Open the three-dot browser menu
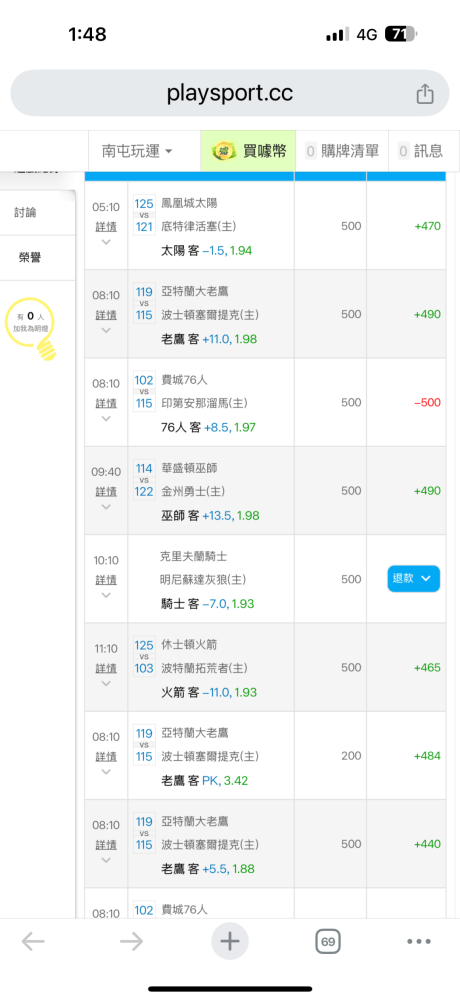The image size is (460, 1000). (419, 941)
